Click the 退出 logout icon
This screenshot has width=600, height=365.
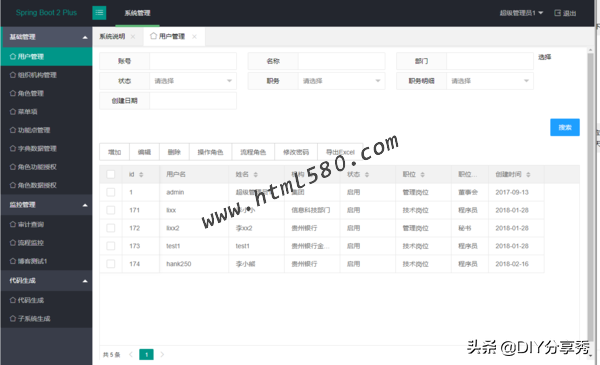click(558, 13)
